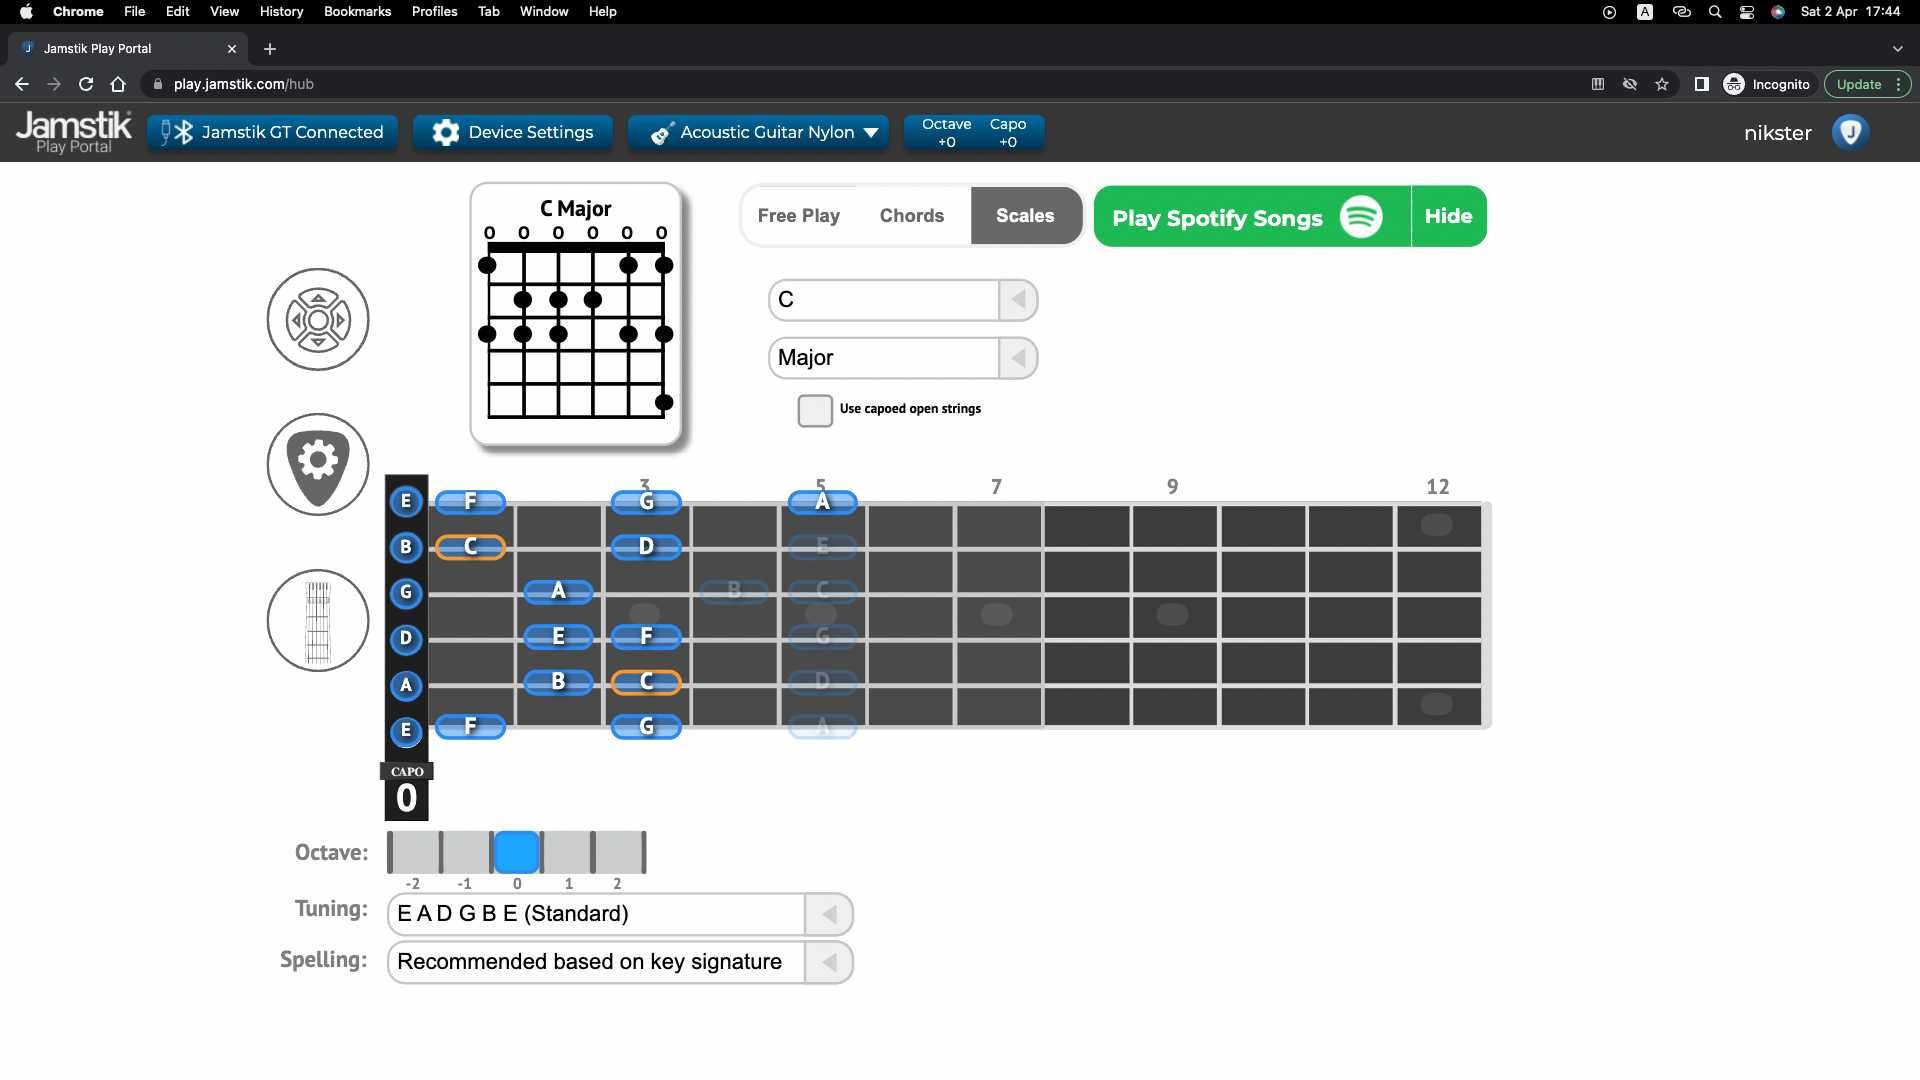Open Device Settings
Viewport: 1920px width, 1080px height.
[x=513, y=132]
